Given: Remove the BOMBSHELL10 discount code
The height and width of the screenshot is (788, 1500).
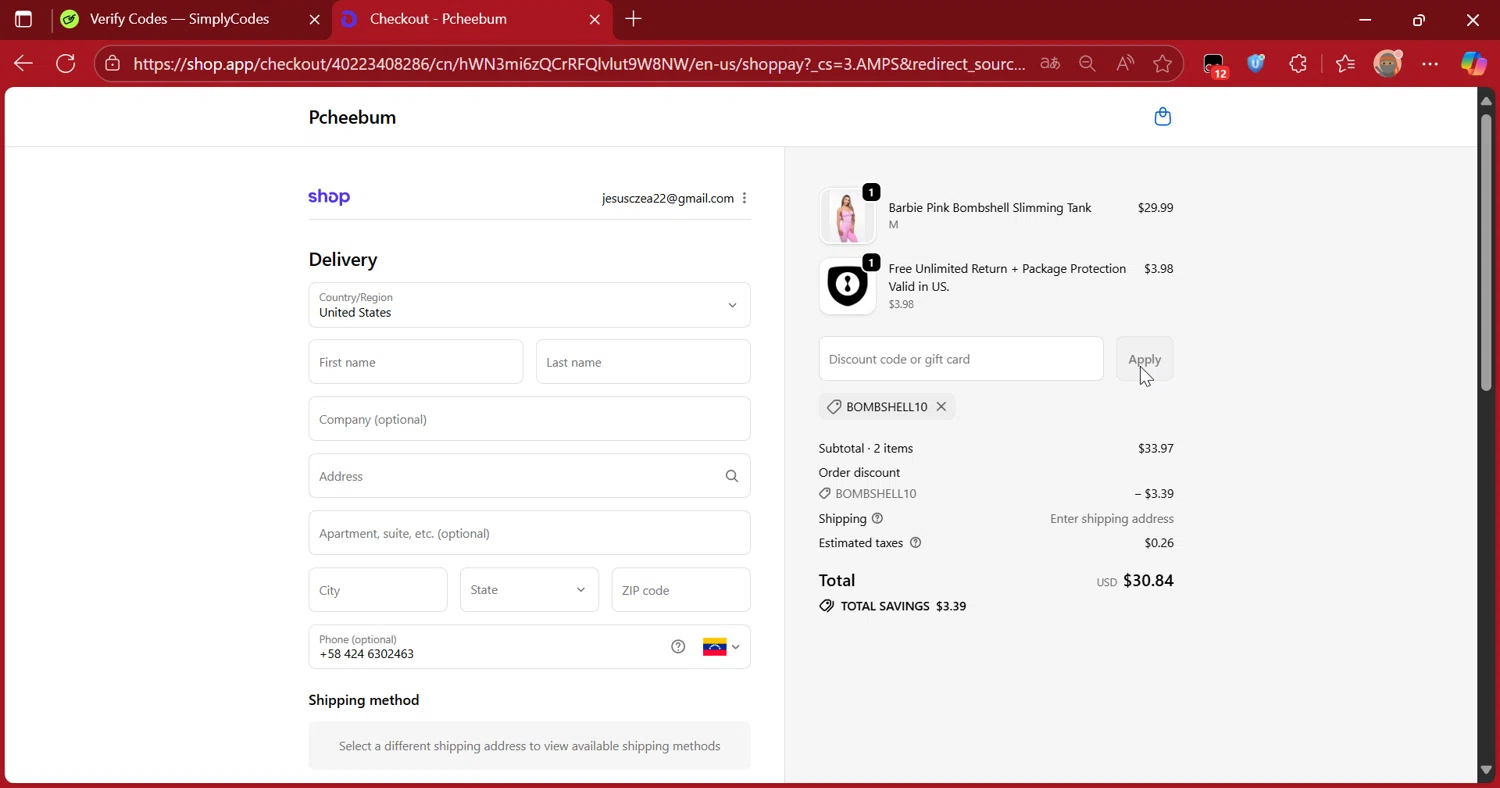Looking at the screenshot, I should (x=941, y=407).
